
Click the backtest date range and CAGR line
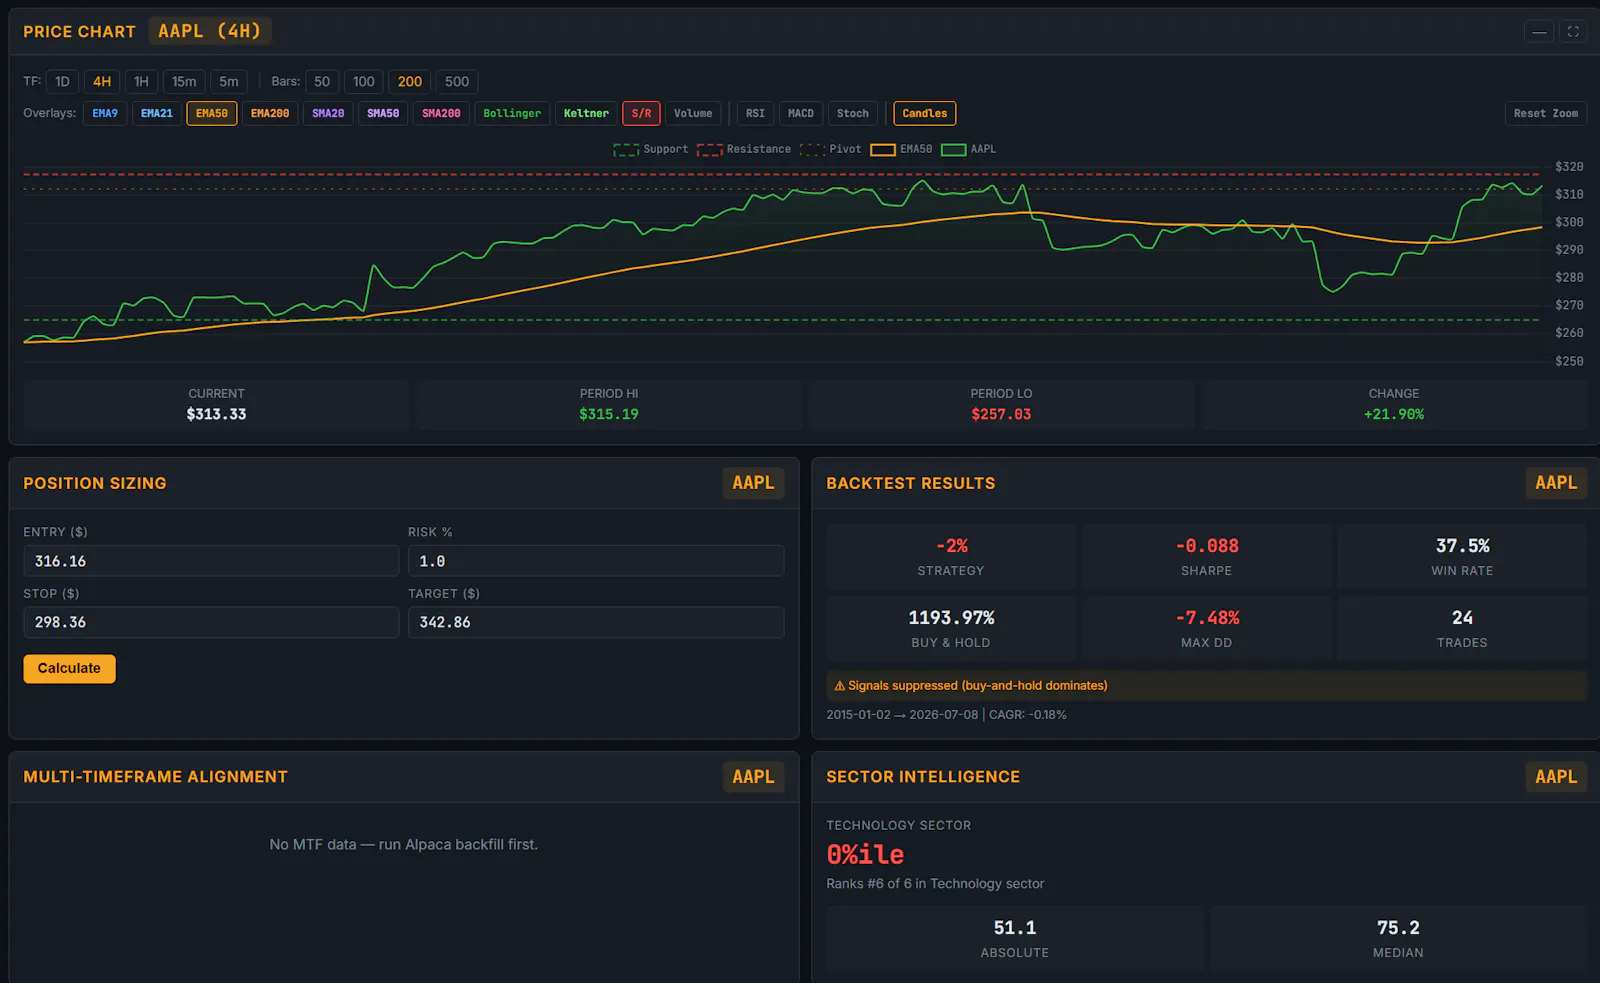coord(946,715)
